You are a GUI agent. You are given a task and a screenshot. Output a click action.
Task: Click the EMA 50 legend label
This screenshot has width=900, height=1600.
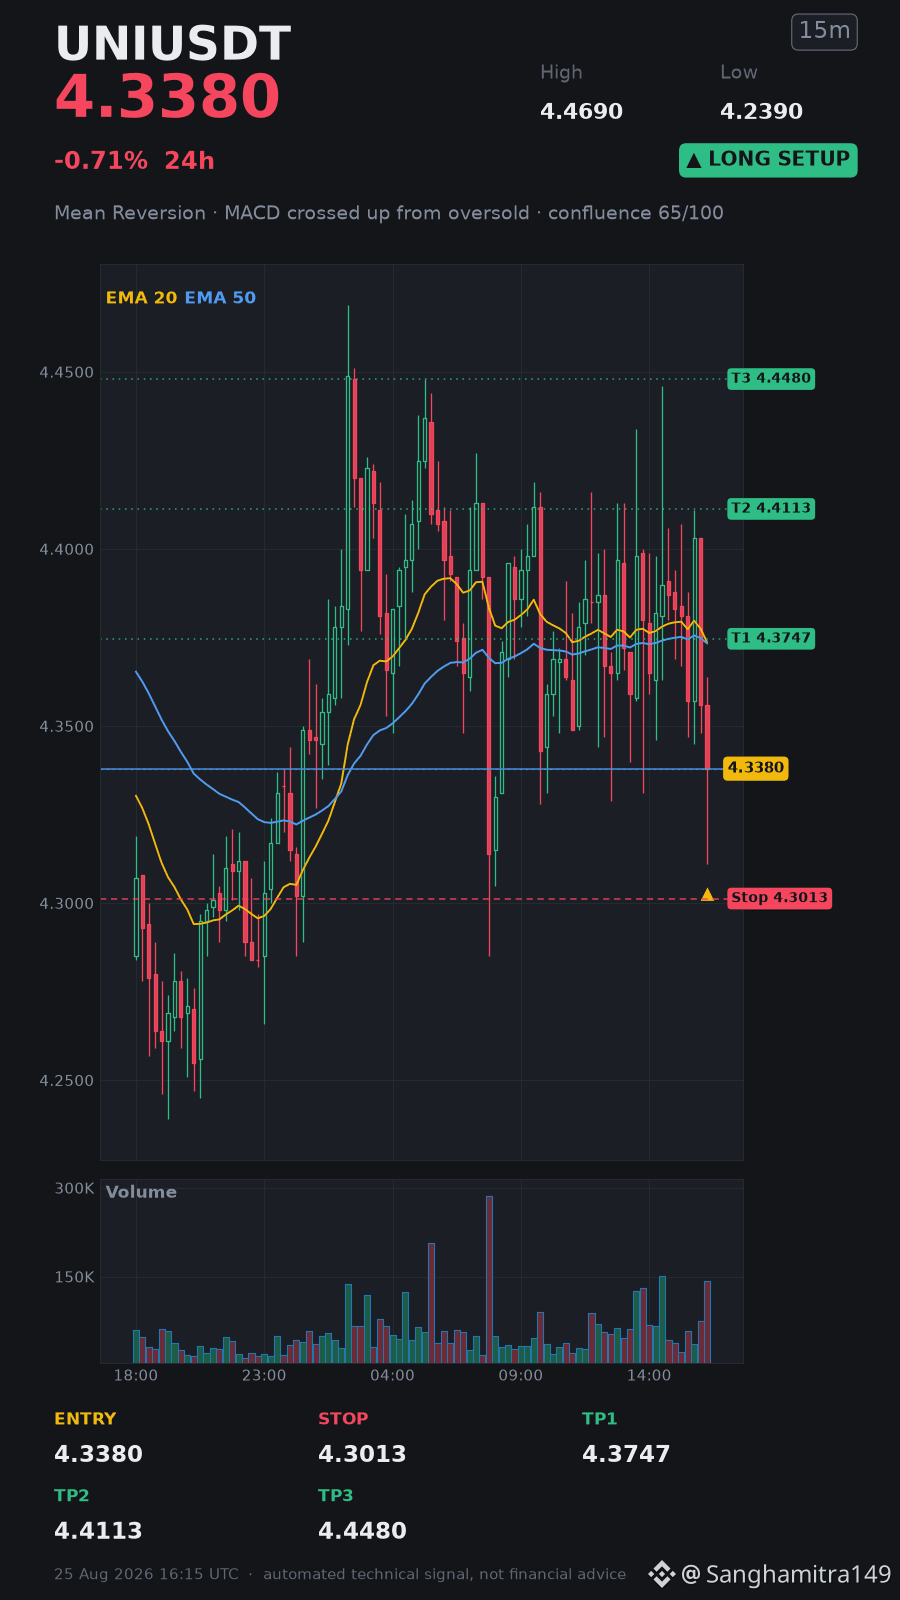[x=220, y=298]
